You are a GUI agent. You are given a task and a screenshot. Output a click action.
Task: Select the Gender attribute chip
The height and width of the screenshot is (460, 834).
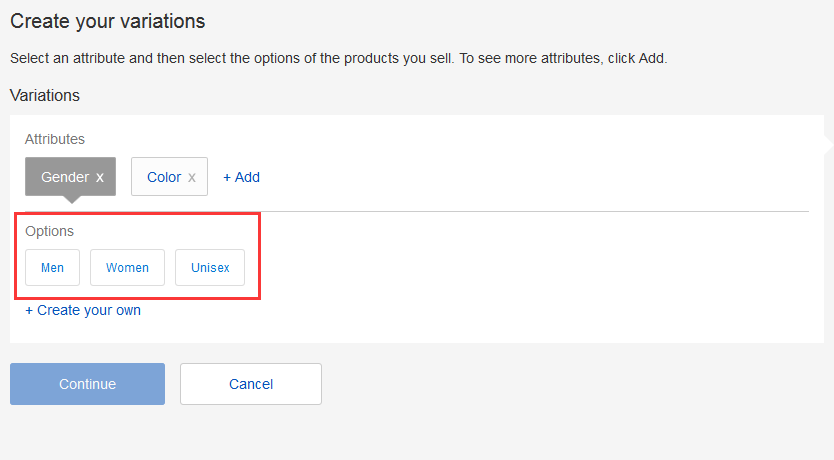[64, 177]
